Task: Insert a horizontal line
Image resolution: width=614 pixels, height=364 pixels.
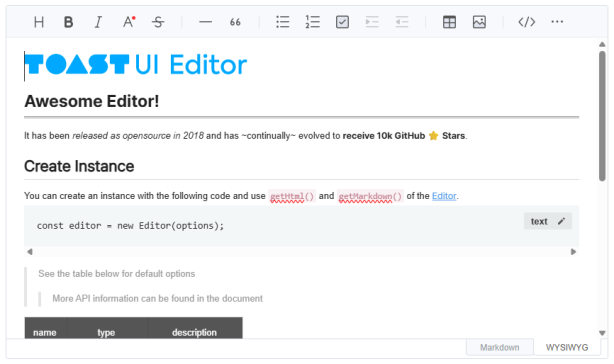Action: [x=205, y=22]
